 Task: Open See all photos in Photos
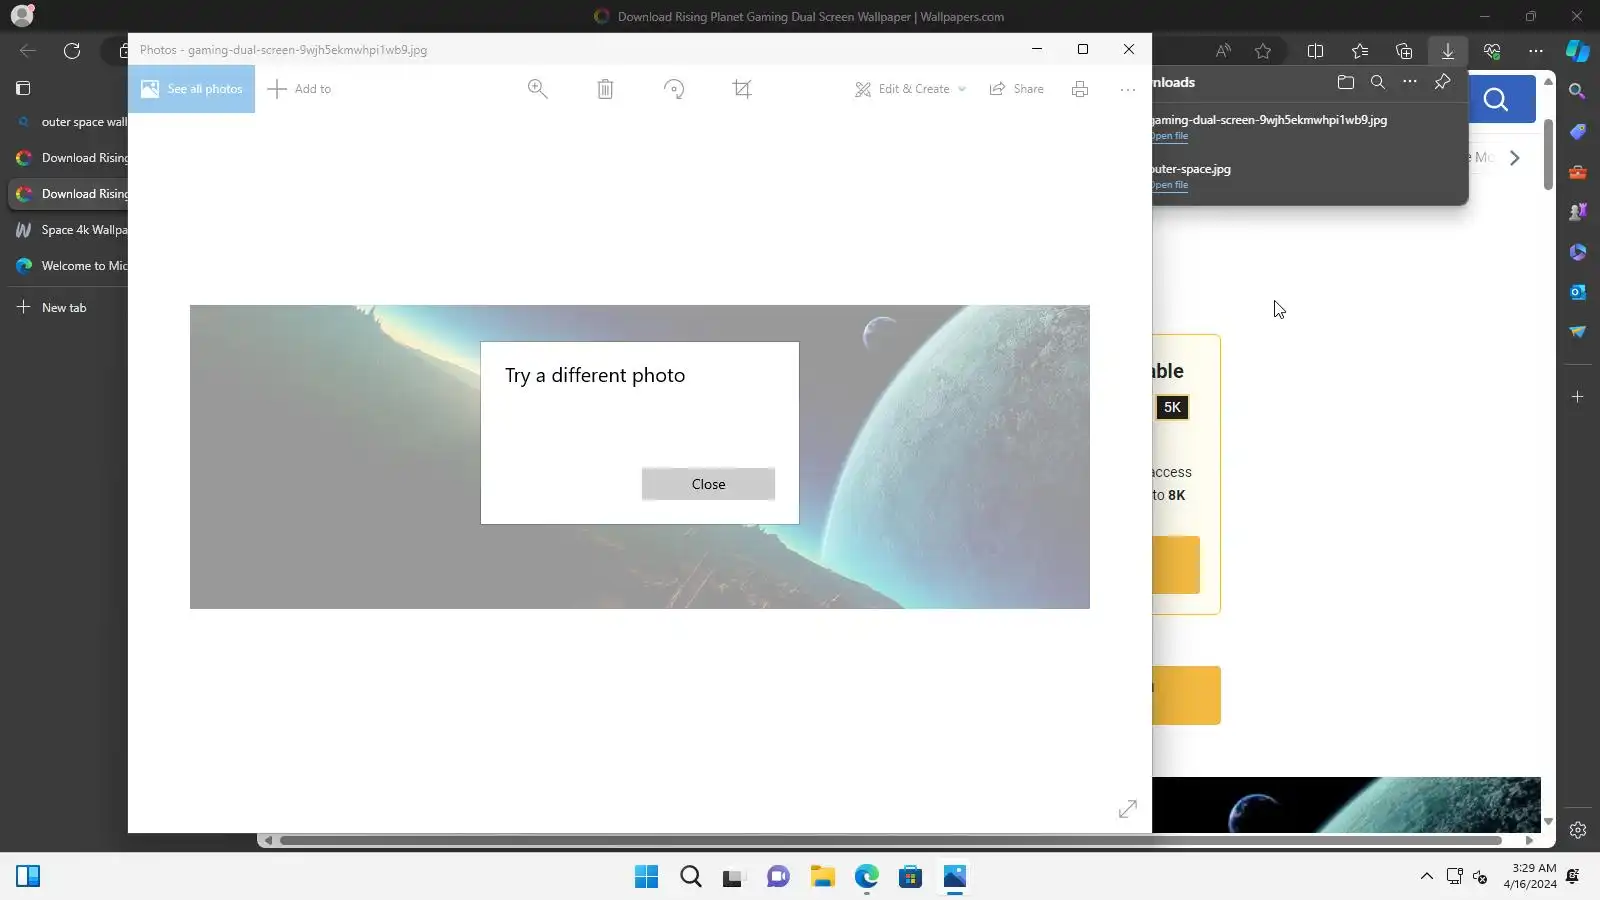(191, 89)
